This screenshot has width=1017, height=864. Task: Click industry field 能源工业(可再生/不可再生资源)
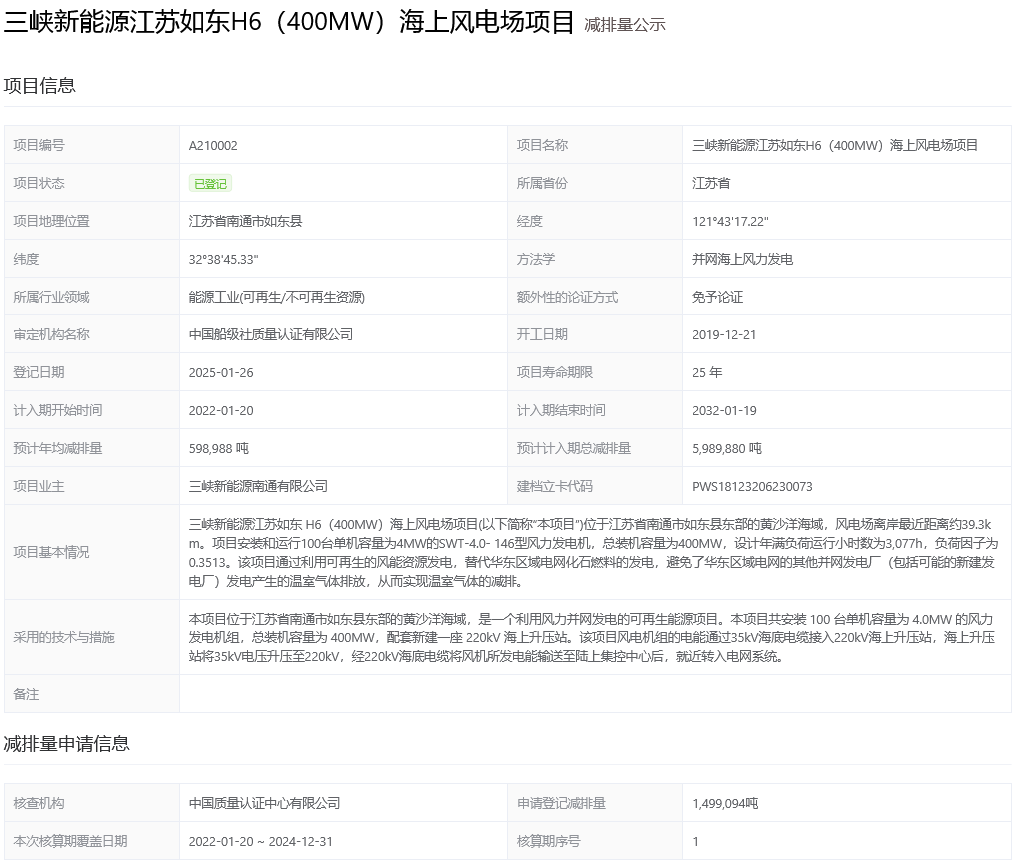click(277, 297)
